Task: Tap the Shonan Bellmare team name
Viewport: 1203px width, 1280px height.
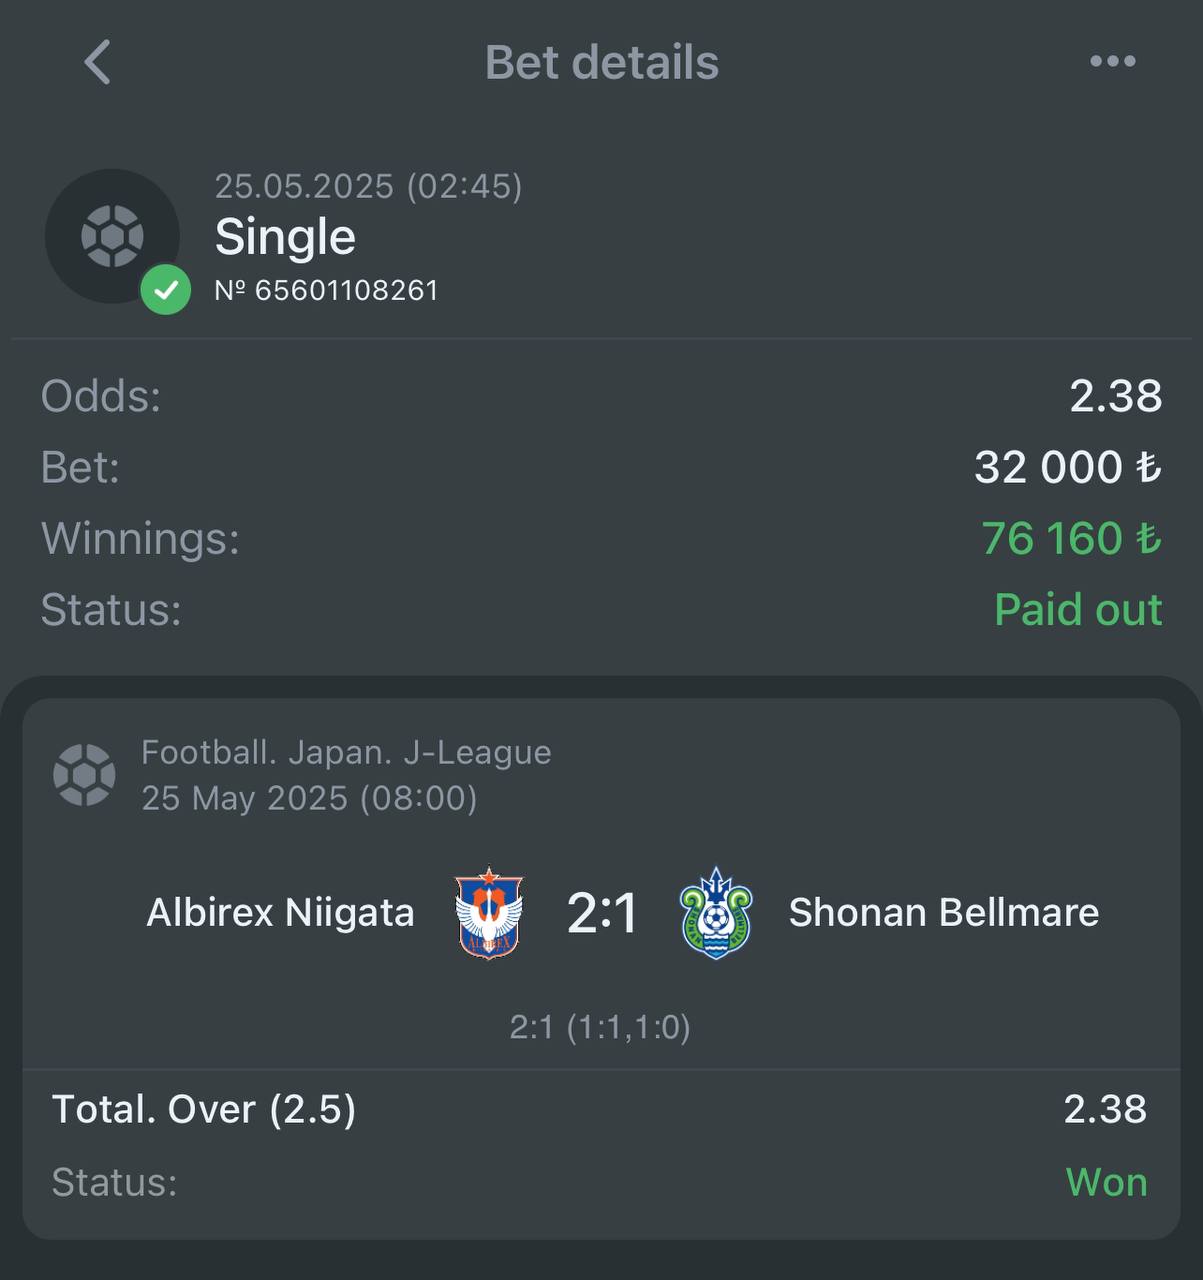Action: pos(944,912)
